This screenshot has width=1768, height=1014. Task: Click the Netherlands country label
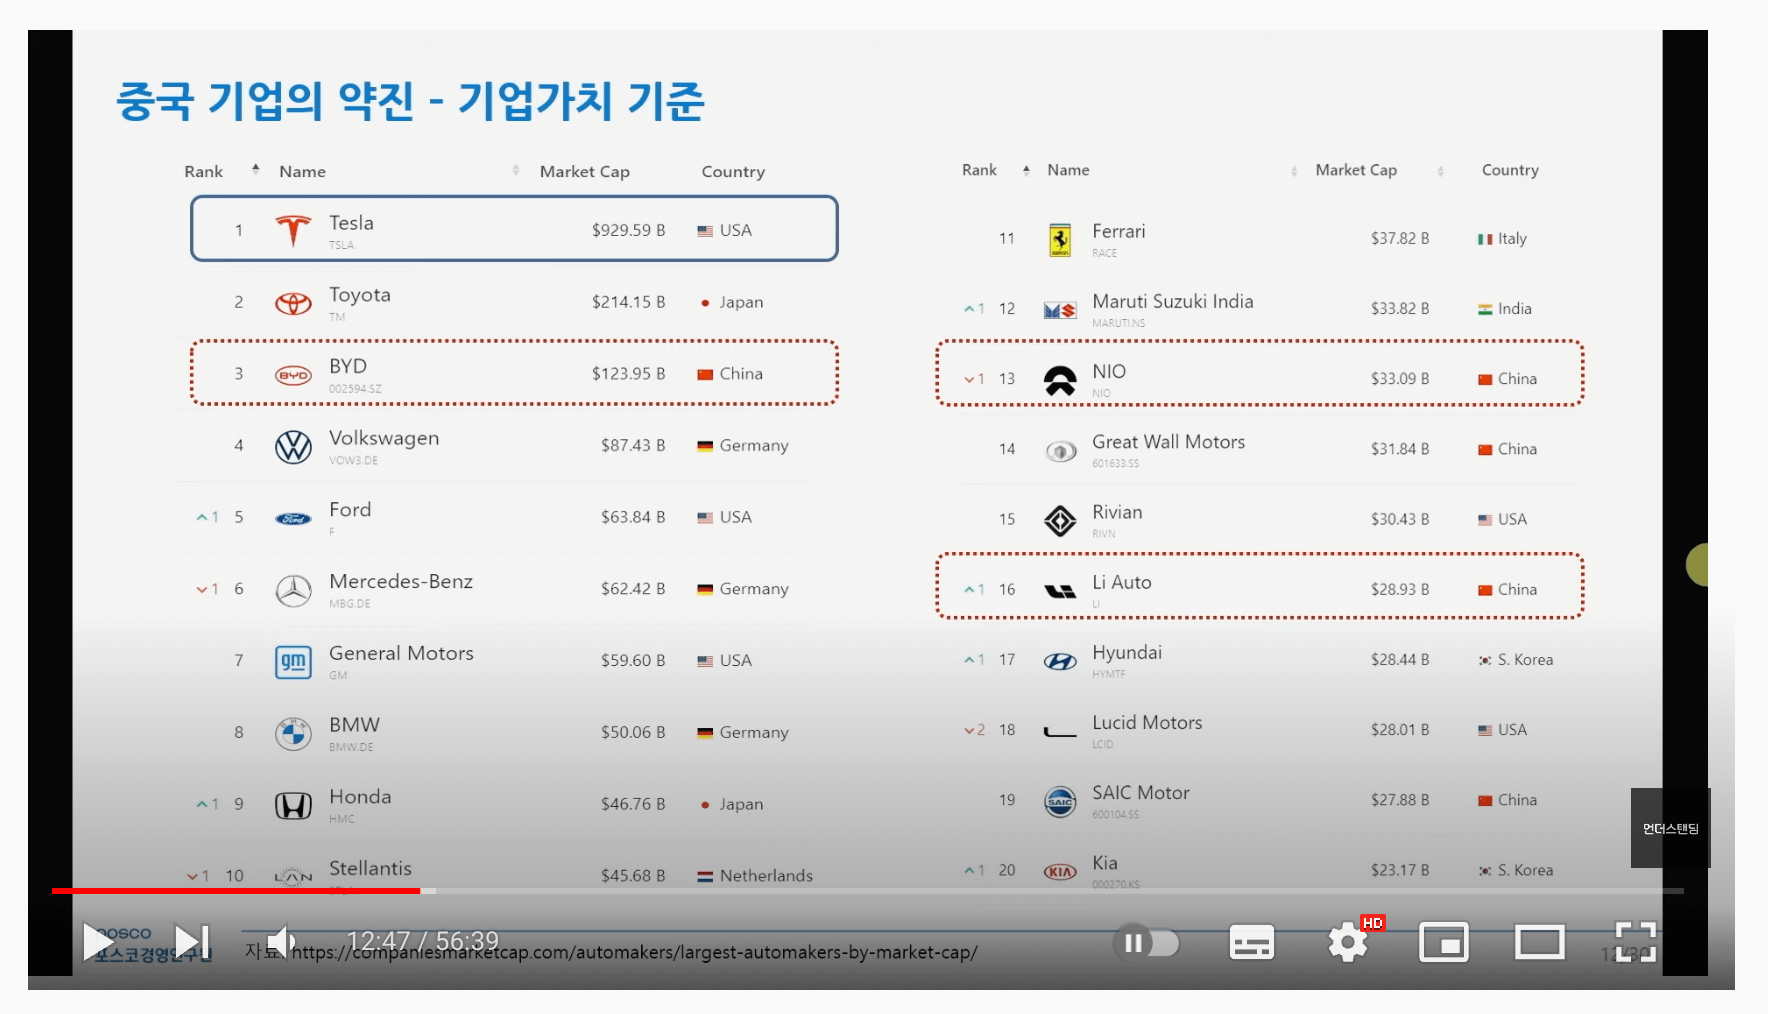(766, 876)
